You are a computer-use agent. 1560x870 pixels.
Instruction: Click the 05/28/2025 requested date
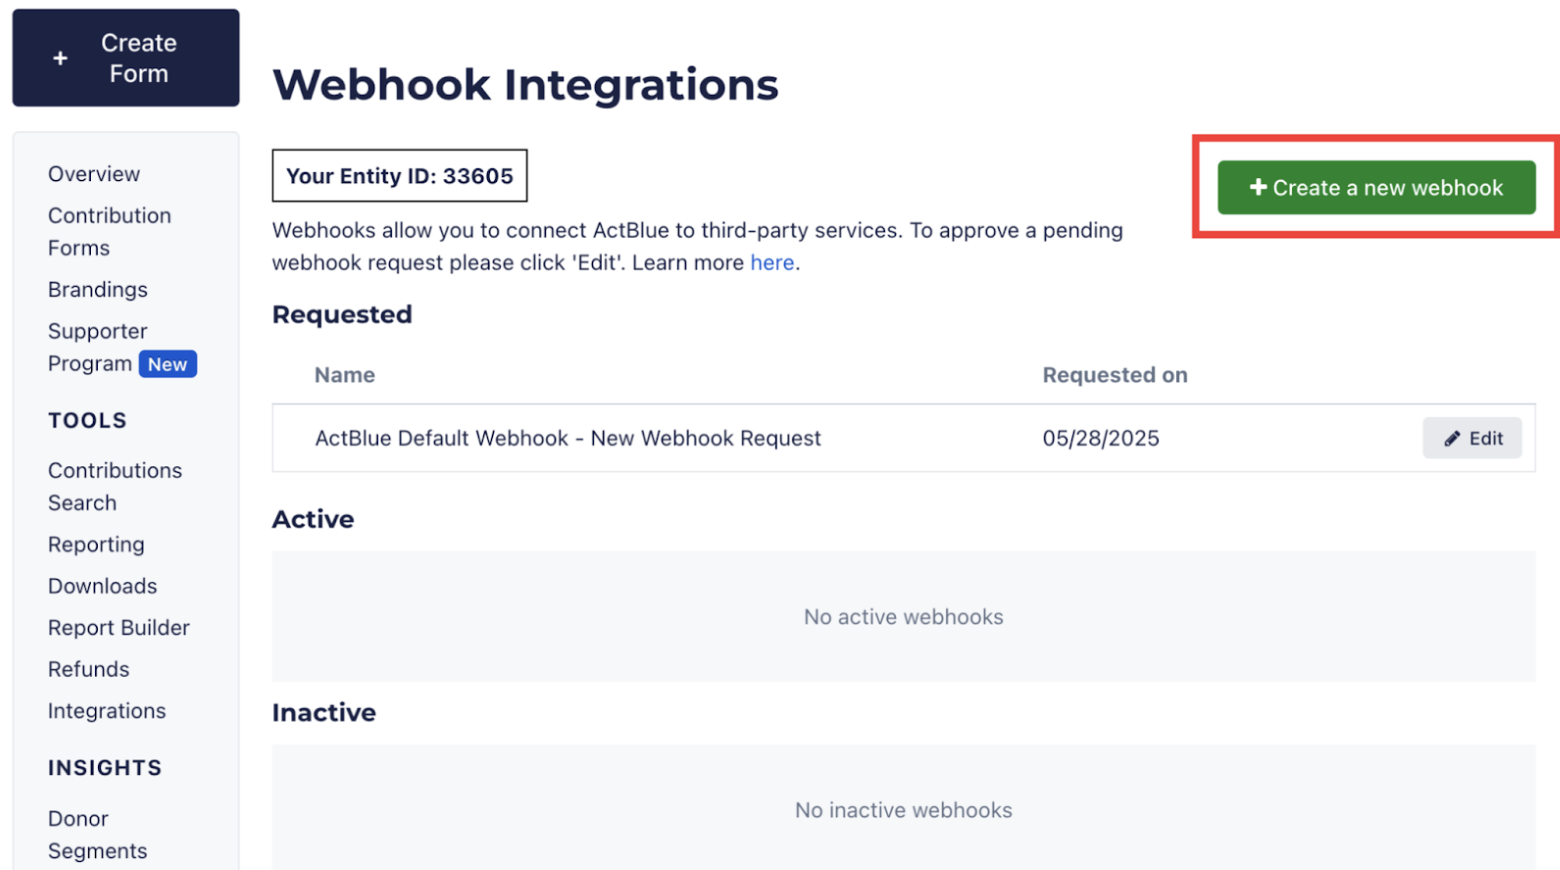click(1101, 438)
